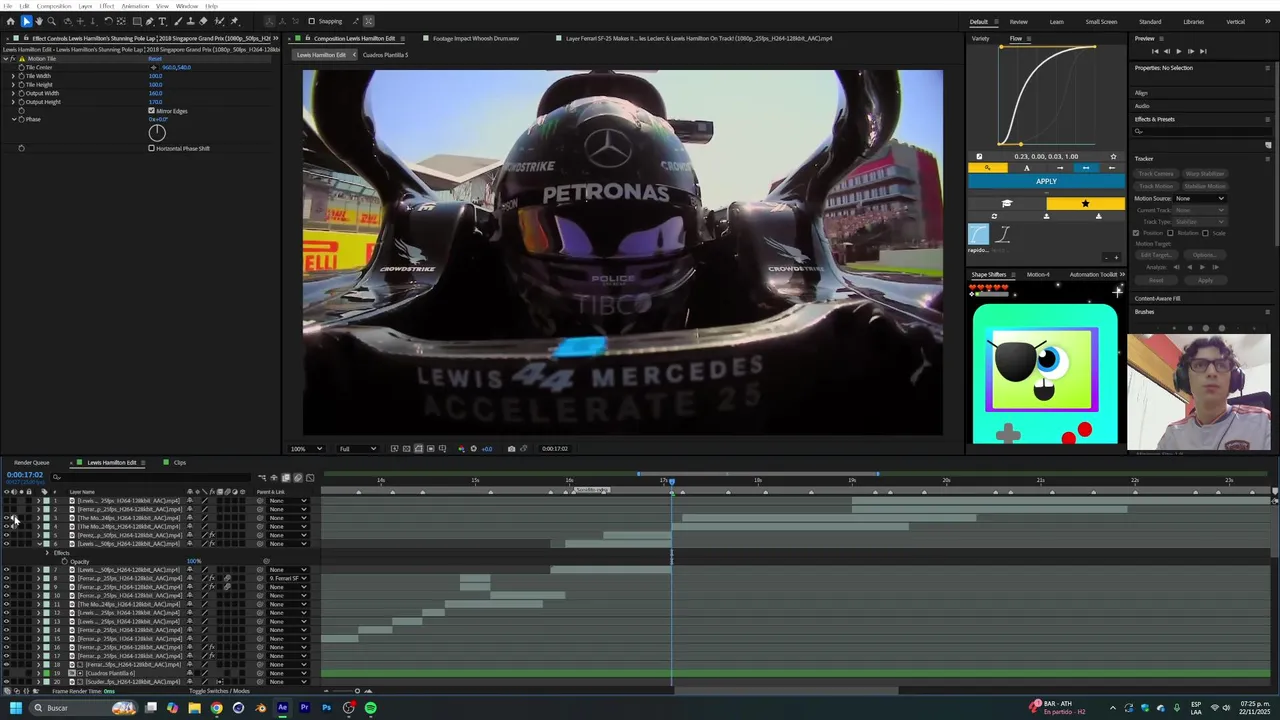Enable the Horizontal Phase Shift checkbox
The width and height of the screenshot is (1280, 720).
(152, 148)
